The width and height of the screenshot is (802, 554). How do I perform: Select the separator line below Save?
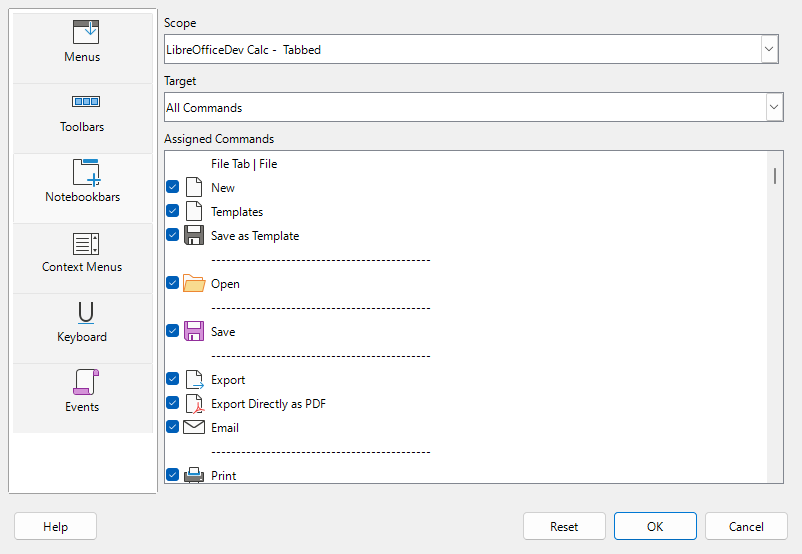[x=321, y=356]
